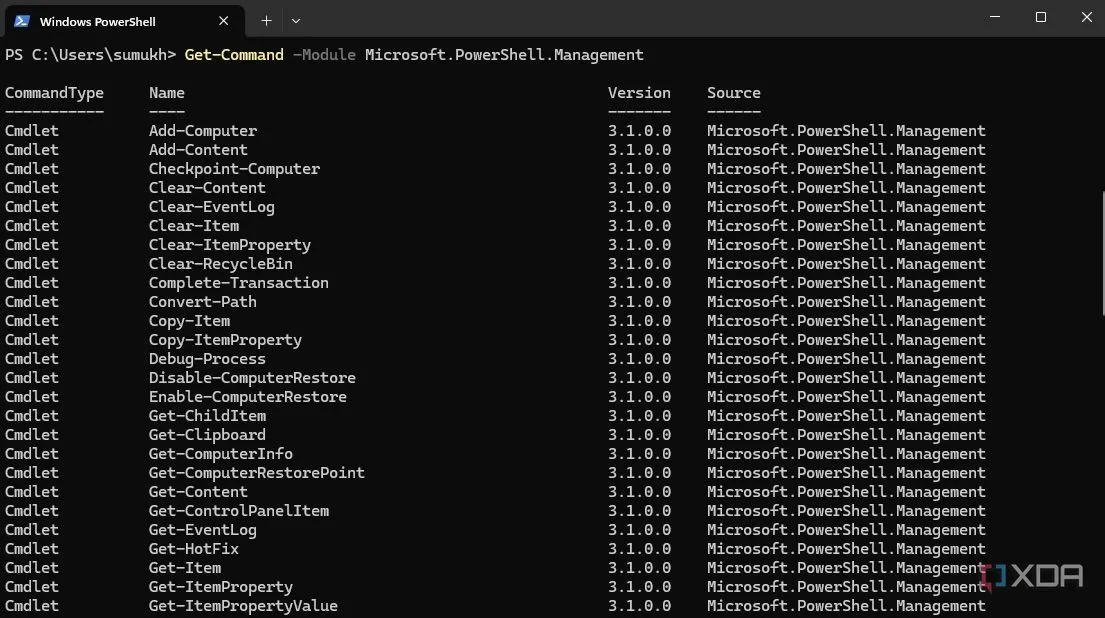Viewport: 1105px width, 618px height.
Task: Click the Checkpoint-Computer cmdlet name
Action: pos(234,169)
